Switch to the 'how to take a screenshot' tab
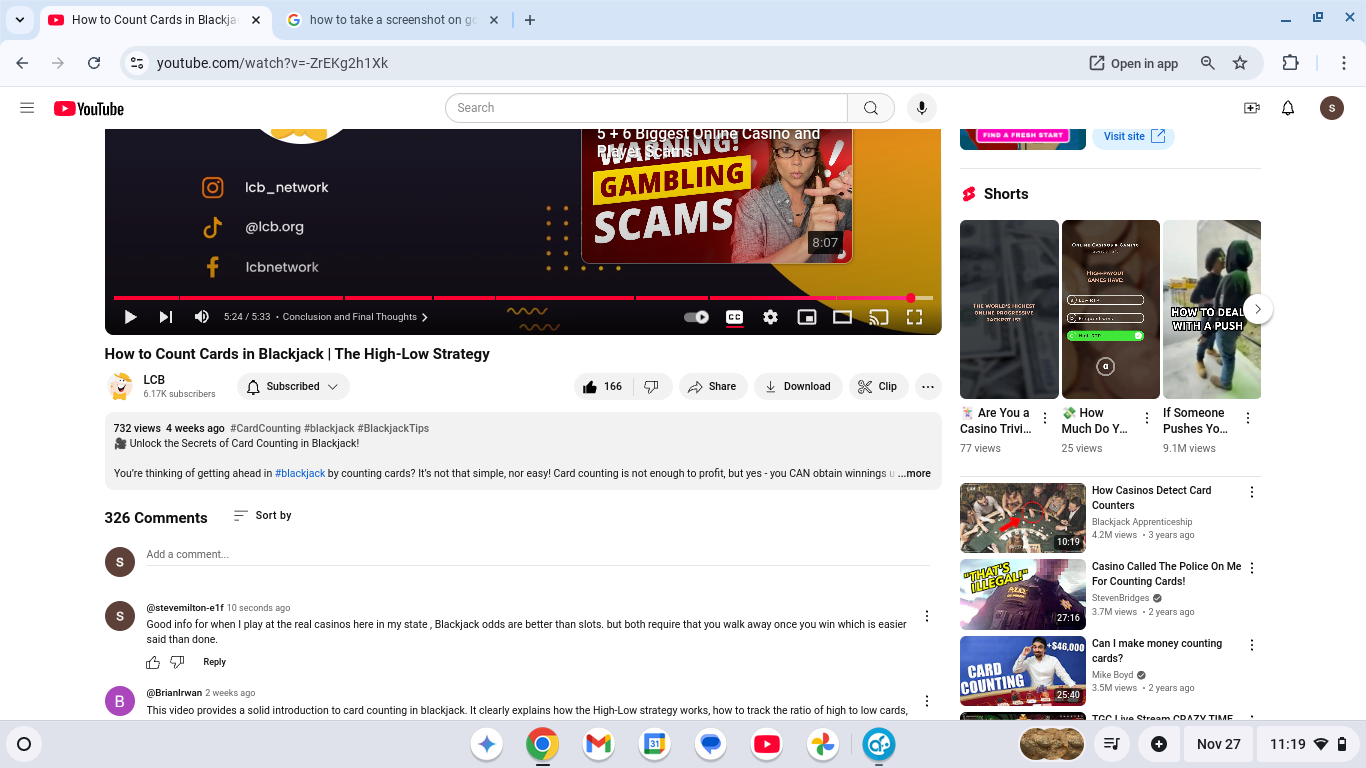This screenshot has height=768, width=1366. (394, 20)
